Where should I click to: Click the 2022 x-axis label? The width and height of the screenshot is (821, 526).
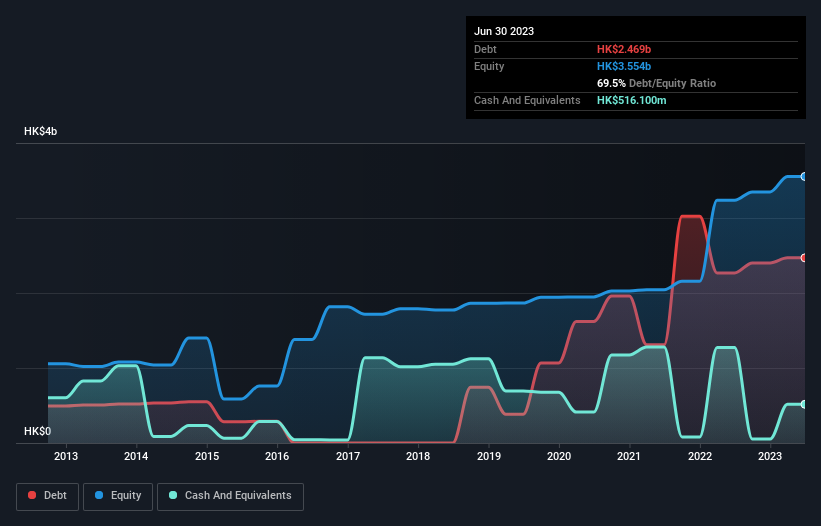click(x=700, y=456)
